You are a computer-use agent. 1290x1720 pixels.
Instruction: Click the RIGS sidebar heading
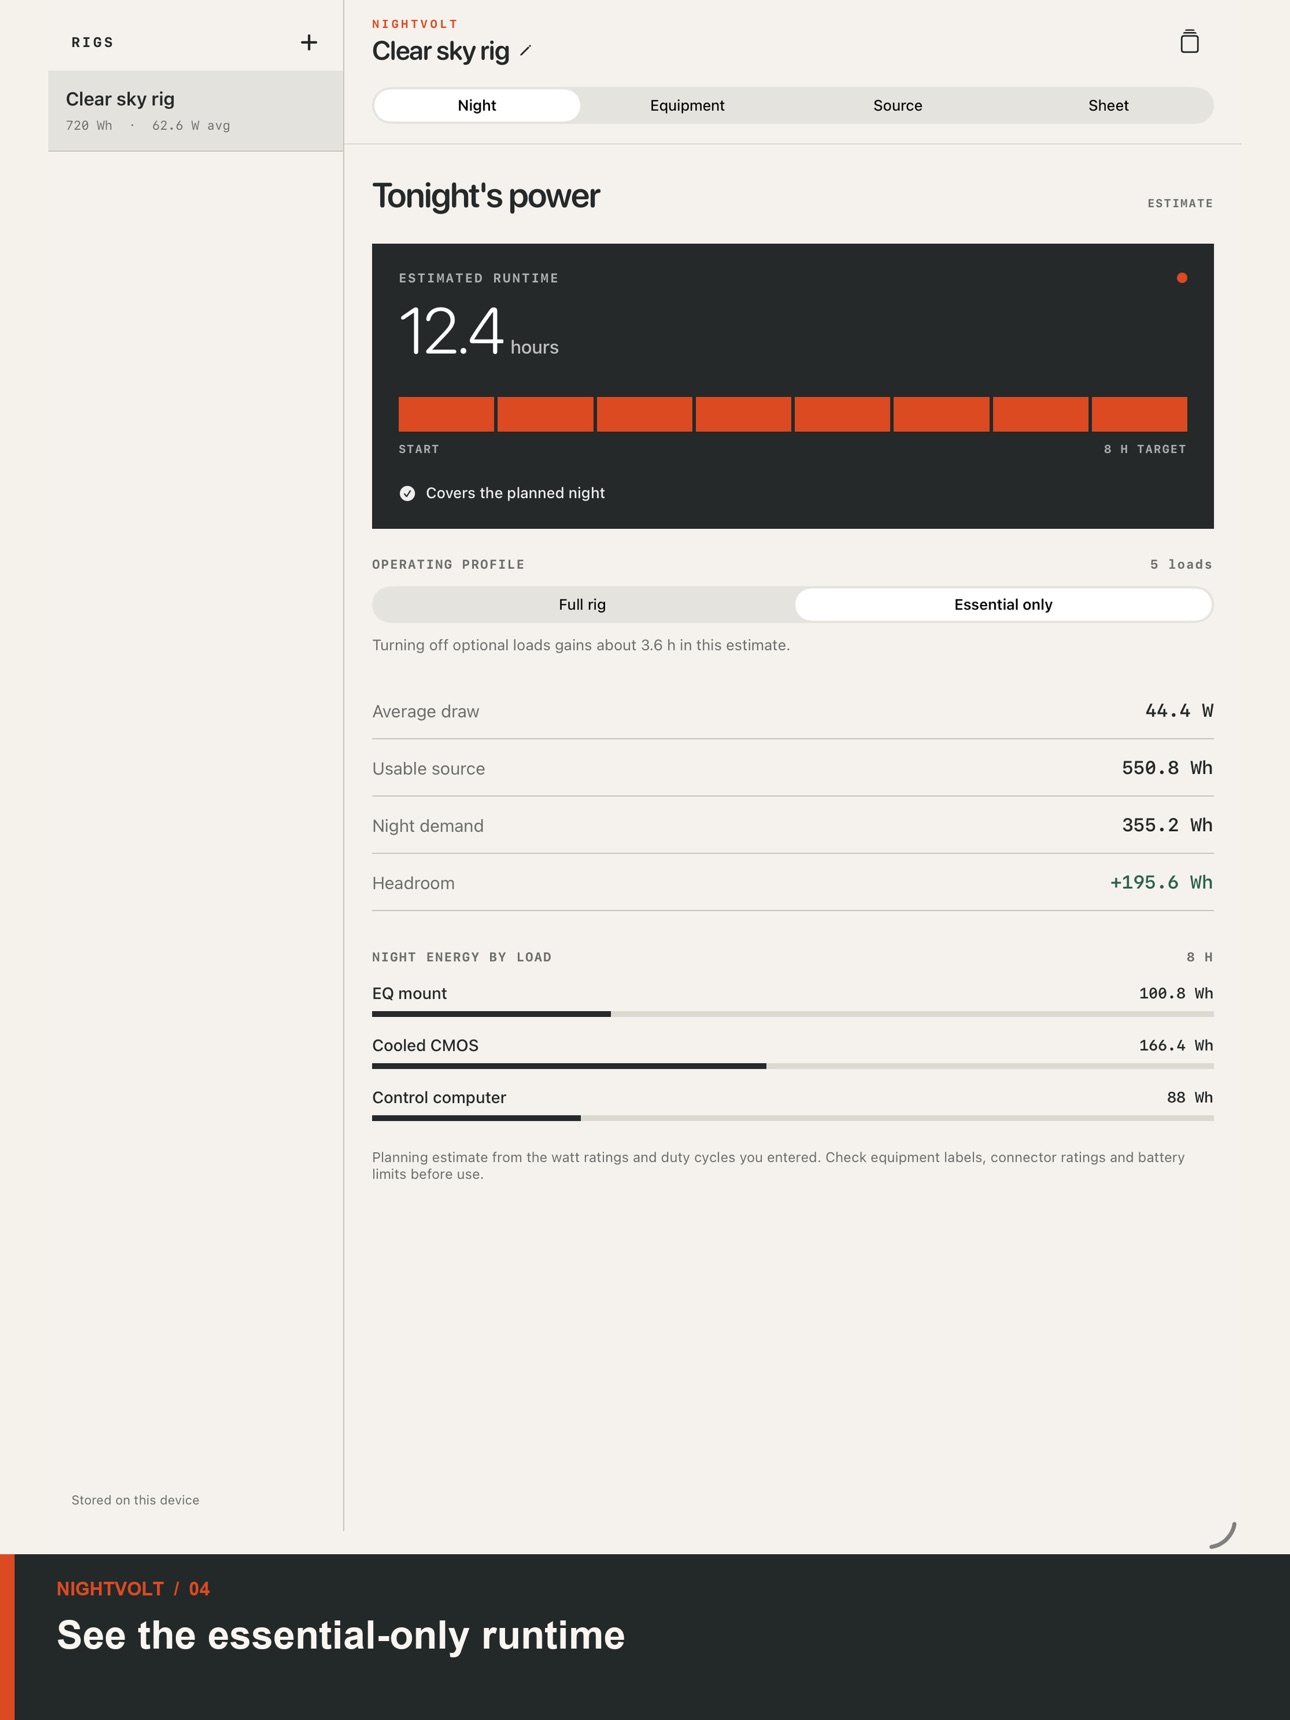(x=93, y=42)
